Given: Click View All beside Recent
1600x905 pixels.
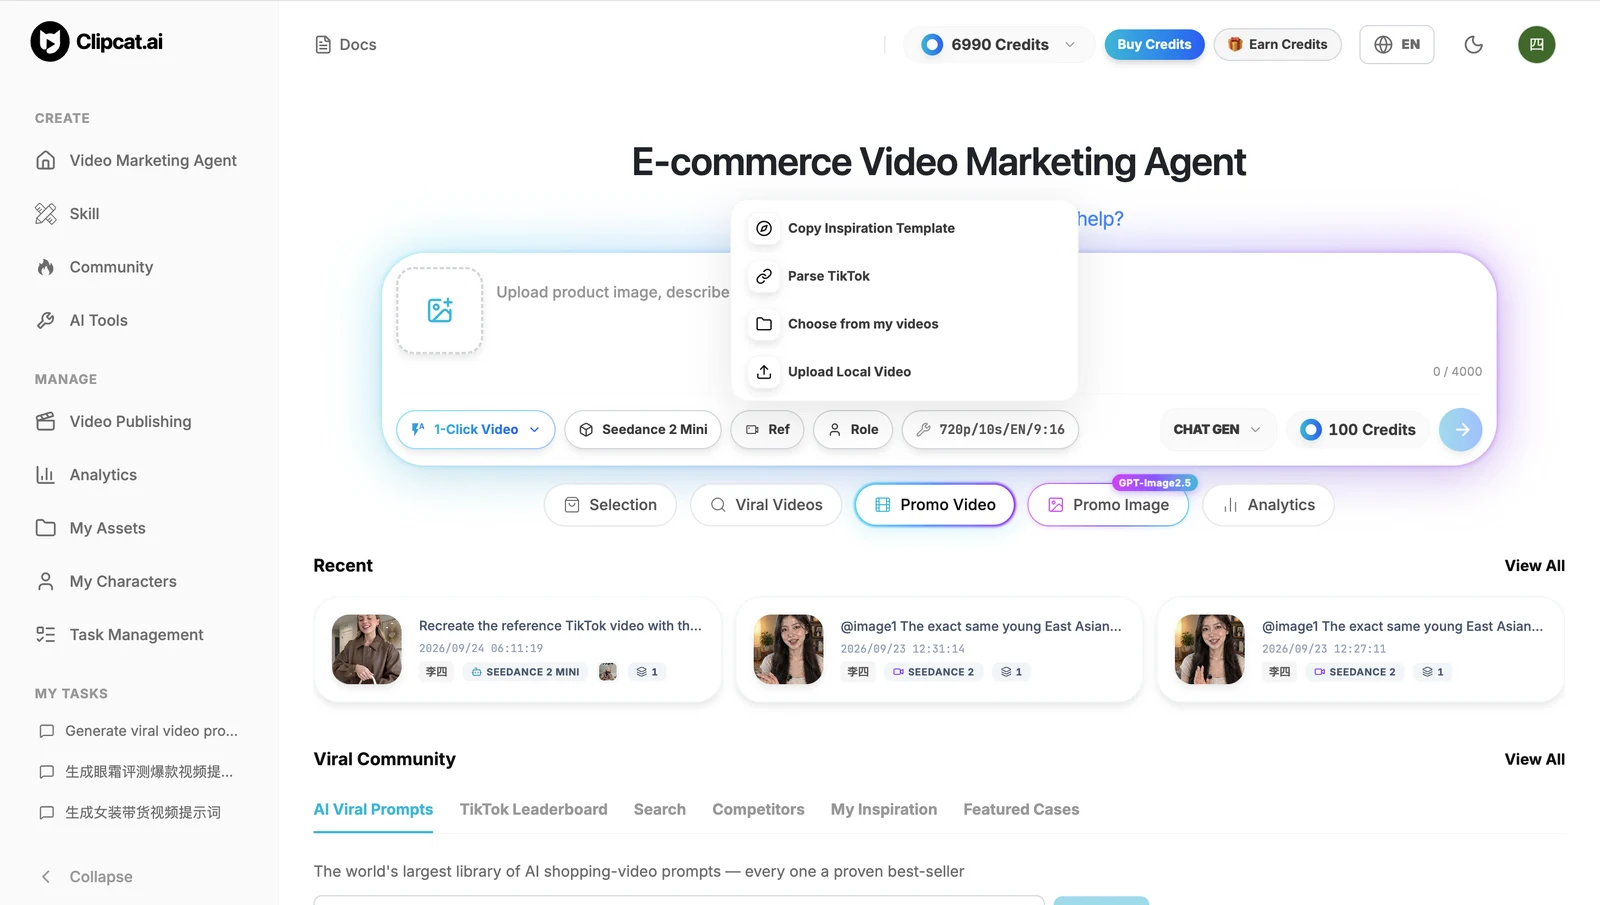Looking at the screenshot, I should coord(1534,566).
